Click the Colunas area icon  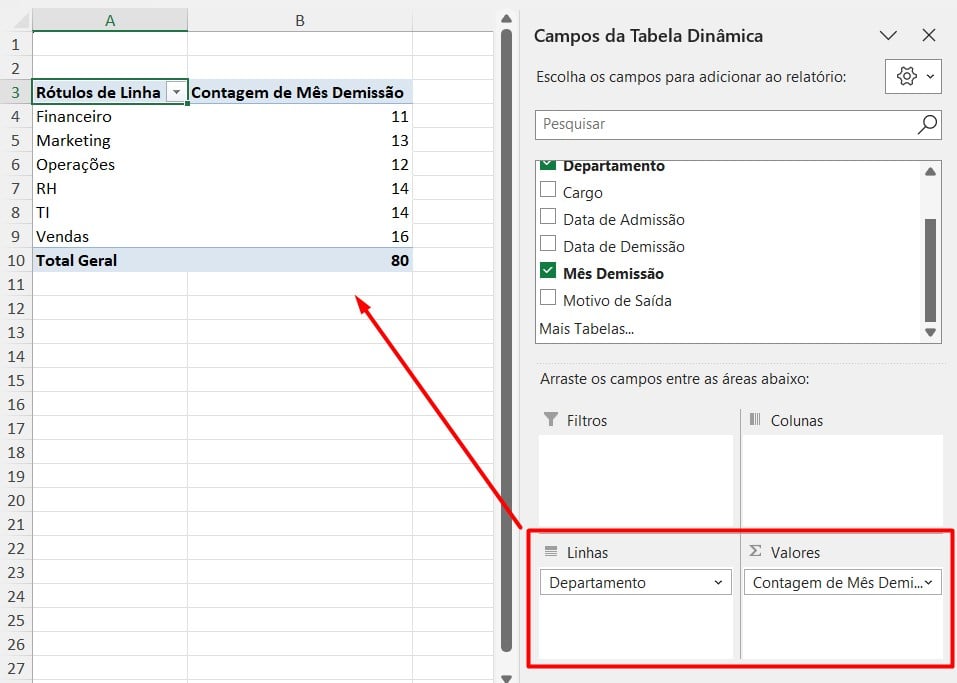[x=755, y=419]
